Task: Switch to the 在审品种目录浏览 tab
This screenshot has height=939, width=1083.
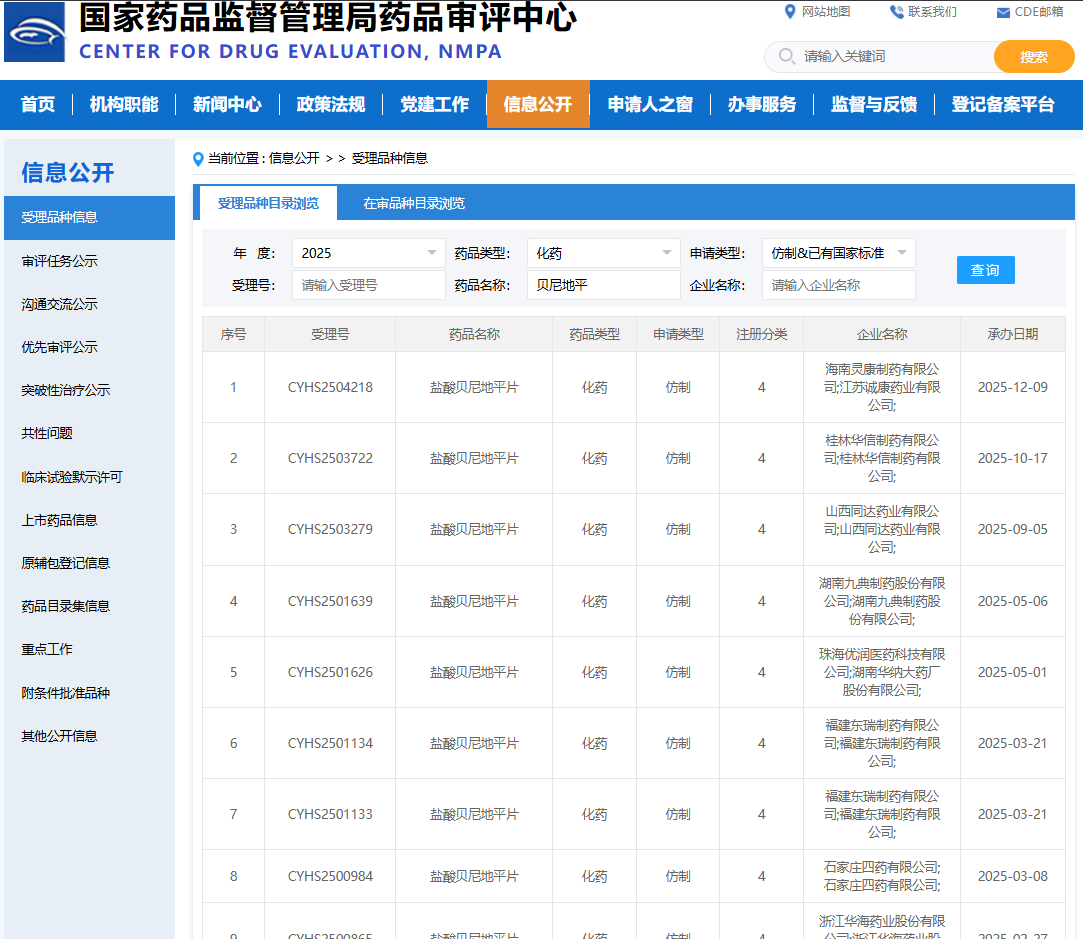Action: coord(413,203)
